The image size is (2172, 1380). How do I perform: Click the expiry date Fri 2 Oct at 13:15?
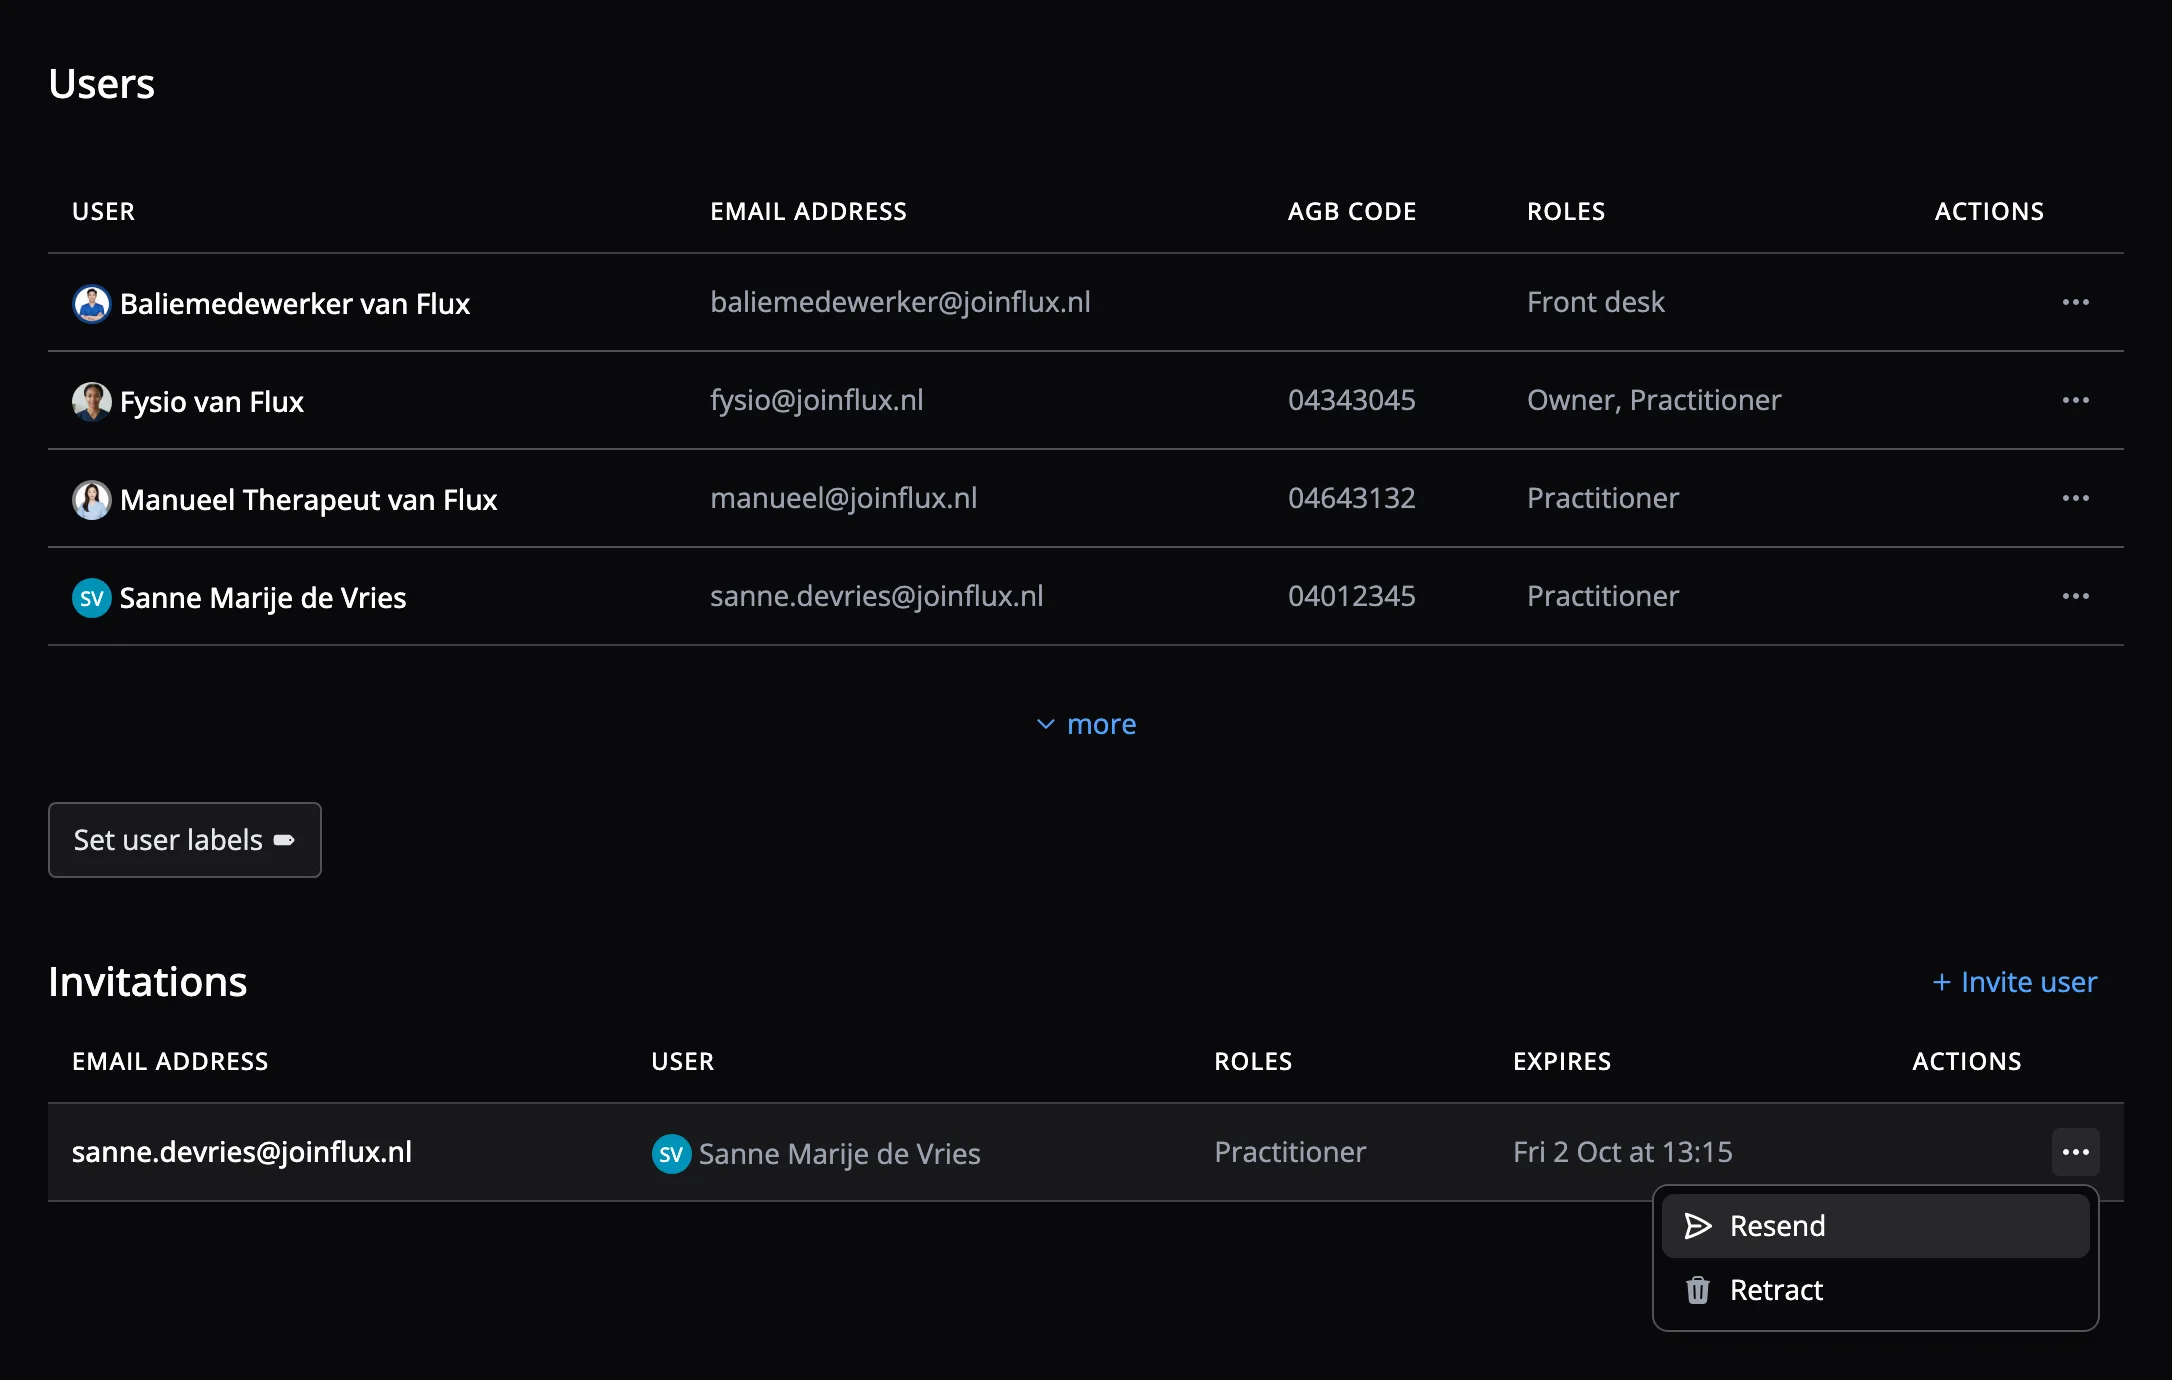tap(1623, 1152)
